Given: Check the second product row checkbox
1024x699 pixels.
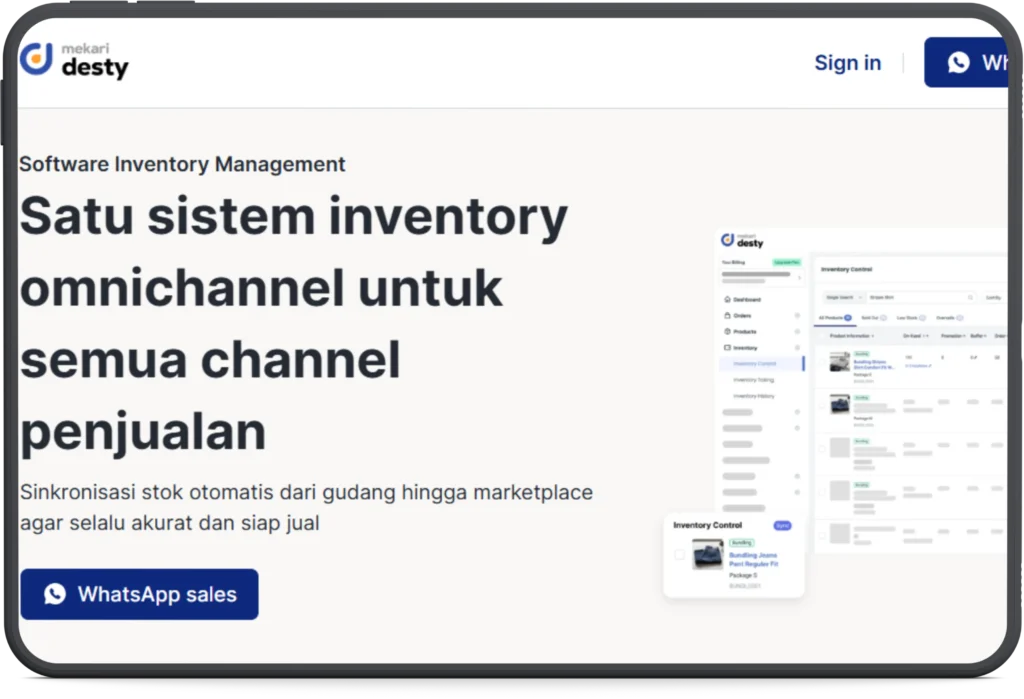Looking at the screenshot, I should tap(822, 405).
